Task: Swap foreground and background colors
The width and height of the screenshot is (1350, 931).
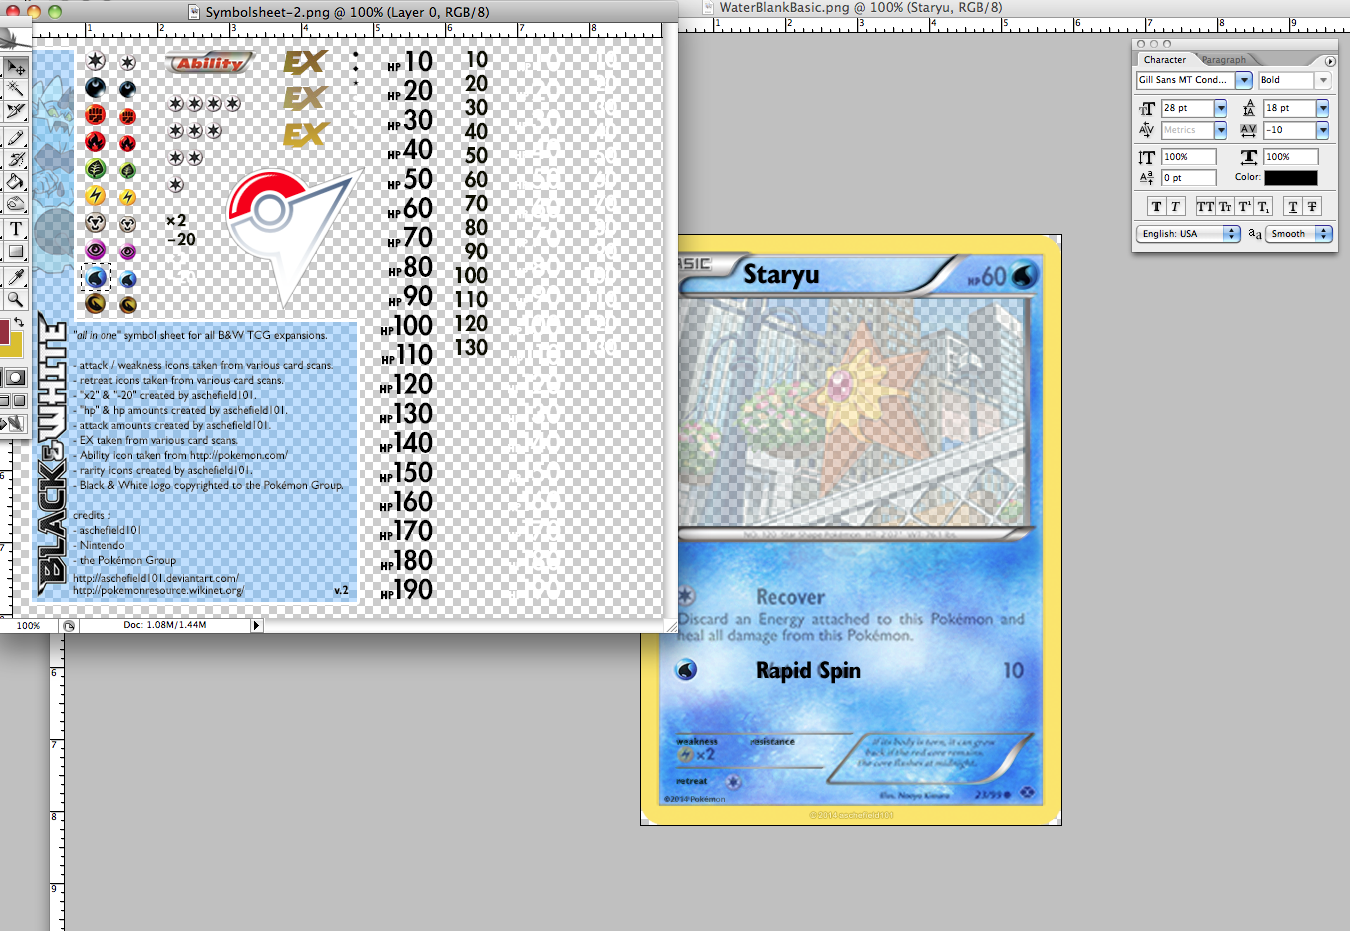Action: 19,322
